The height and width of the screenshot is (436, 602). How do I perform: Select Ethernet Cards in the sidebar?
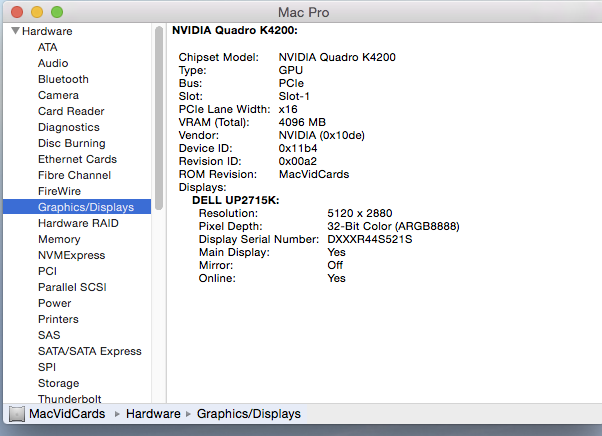coord(77,159)
